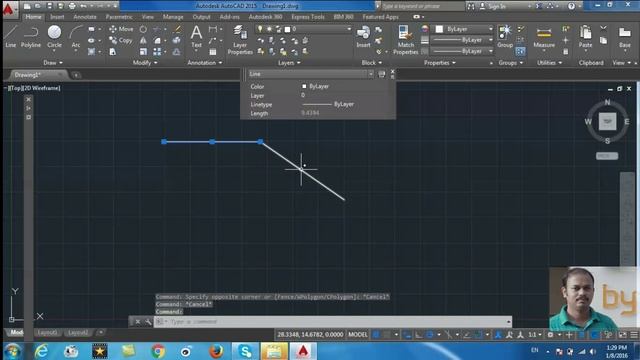
Task: Open Layer Properties manager
Action: coord(240,40)
